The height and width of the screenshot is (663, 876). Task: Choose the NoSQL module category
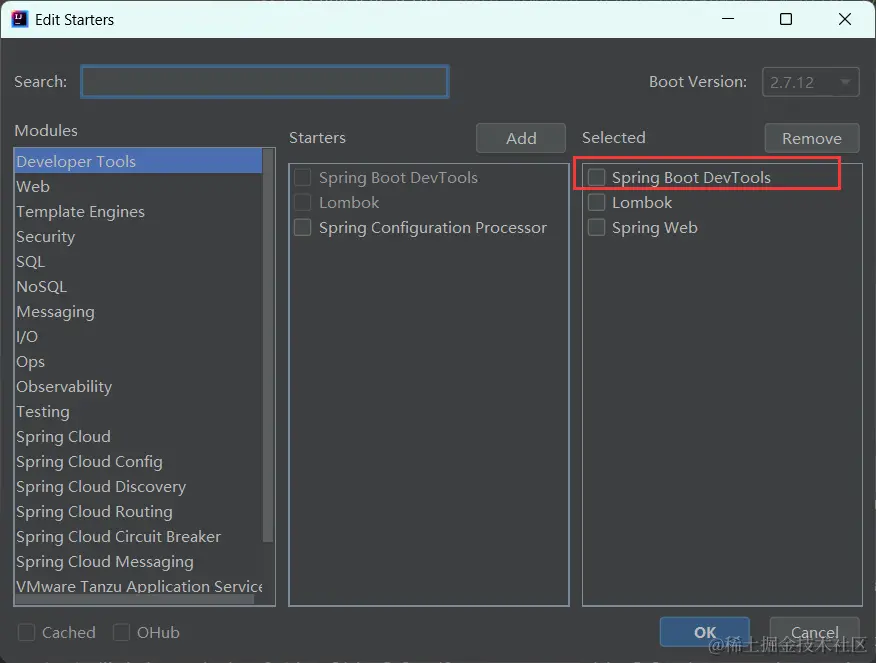pyautogui.click(x=41, y=287)
